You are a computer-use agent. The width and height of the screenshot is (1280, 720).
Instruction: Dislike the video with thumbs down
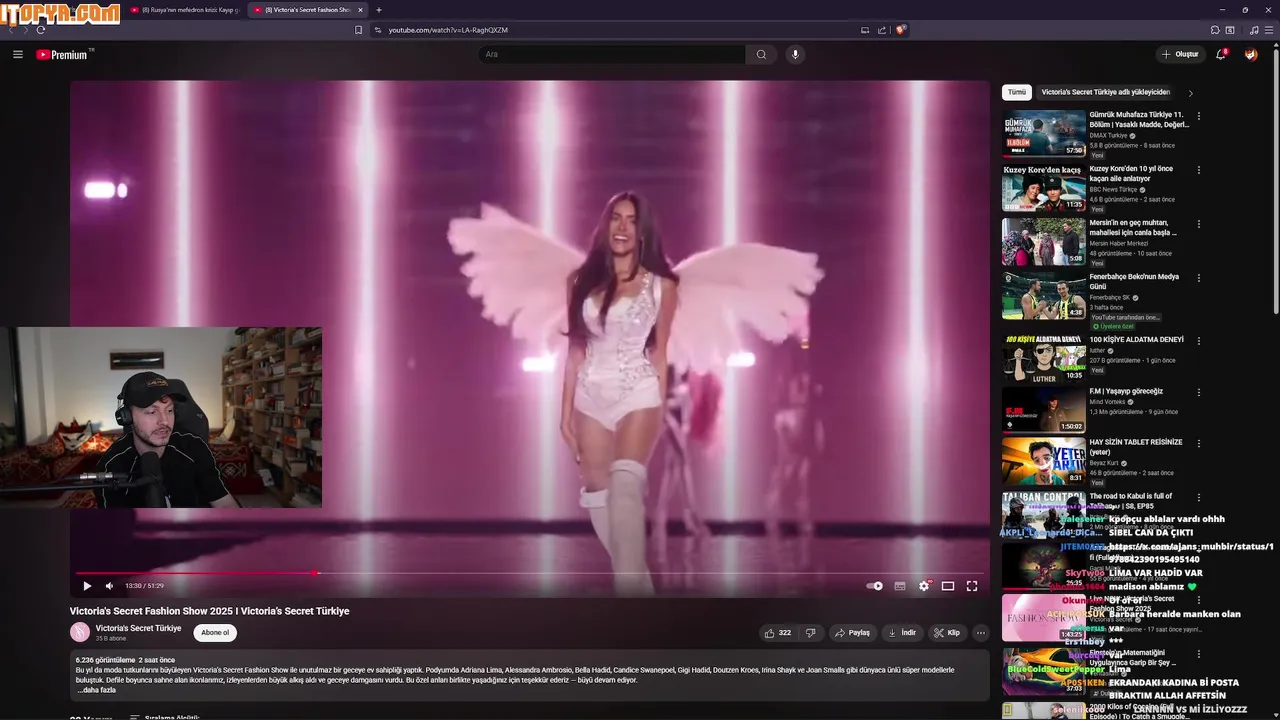pos(810,632)
